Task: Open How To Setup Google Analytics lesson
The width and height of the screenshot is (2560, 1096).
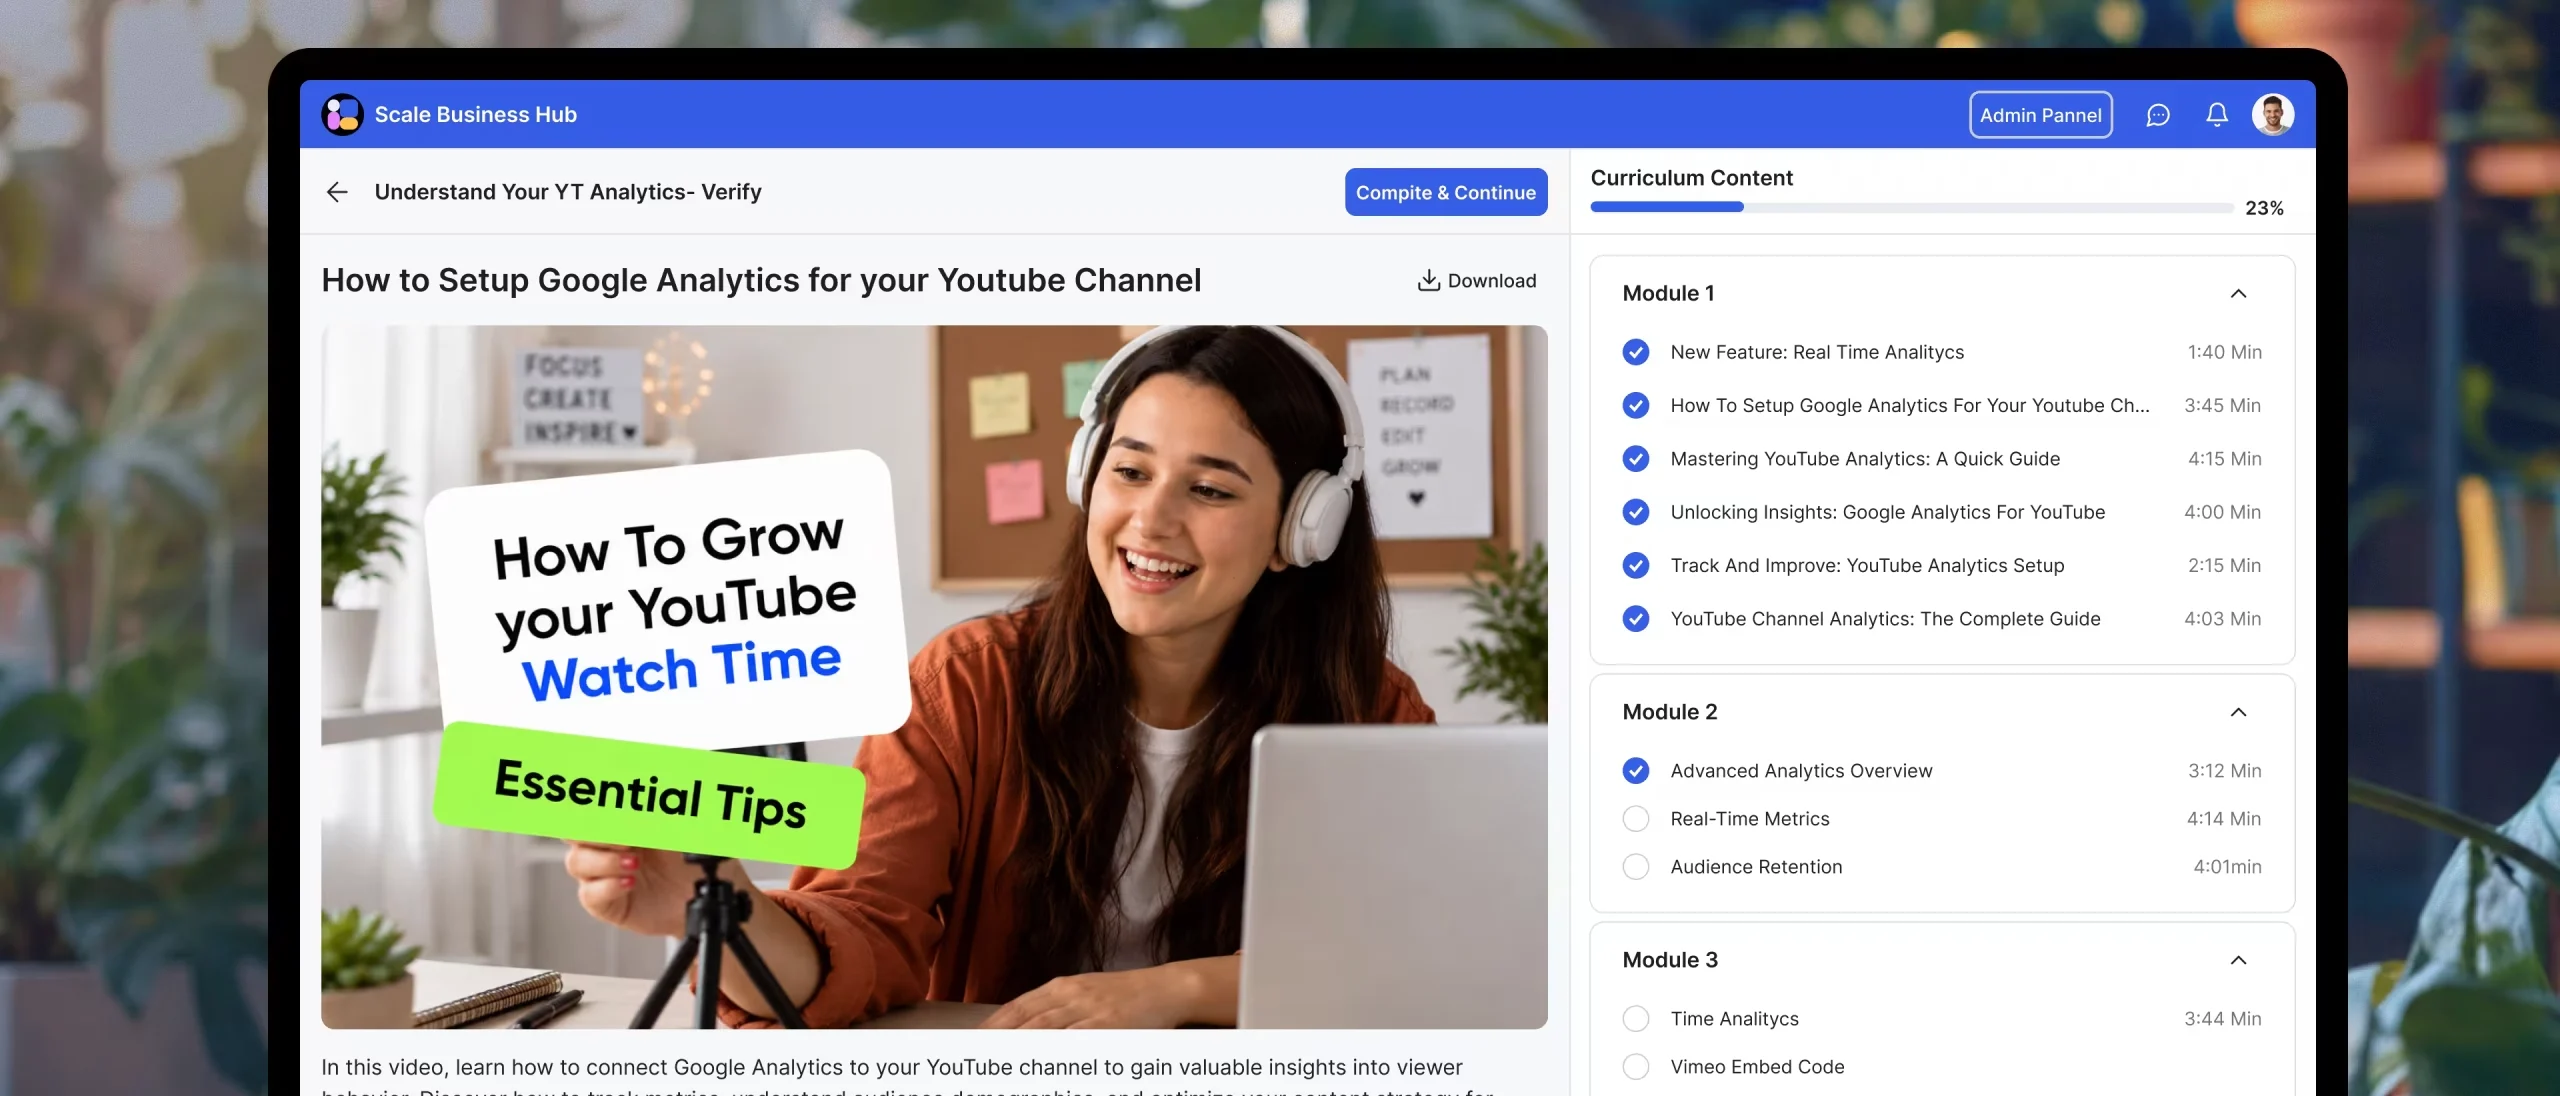Action: click(1910, 405)
